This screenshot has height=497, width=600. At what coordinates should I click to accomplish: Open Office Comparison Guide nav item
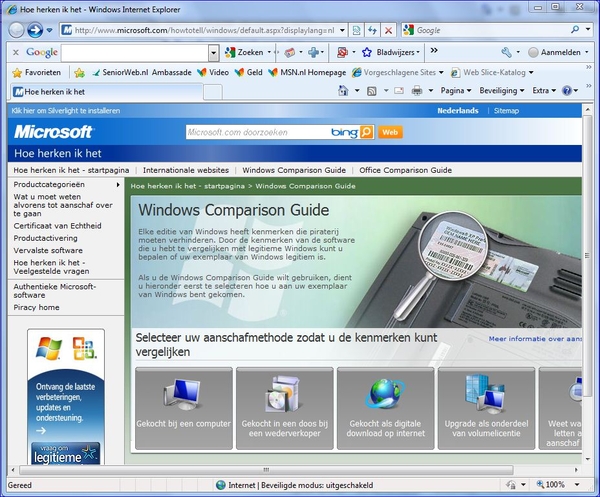[405, 170]
